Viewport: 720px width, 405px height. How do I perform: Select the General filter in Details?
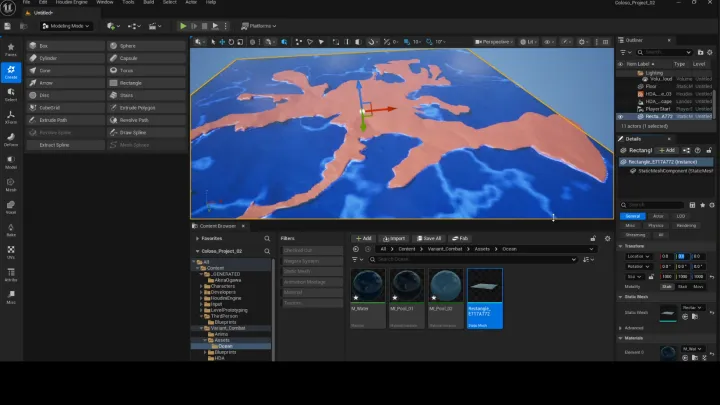click(x=632, y=216)
